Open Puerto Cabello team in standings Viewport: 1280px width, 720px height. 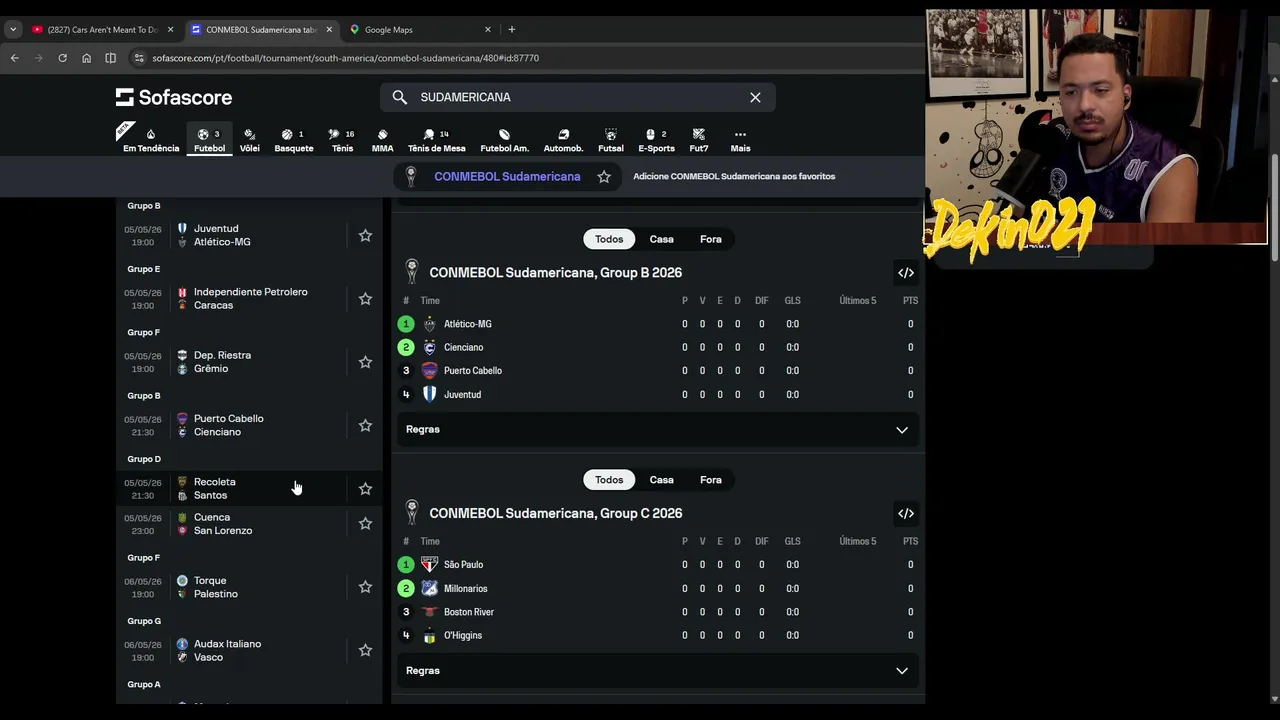point(657,371)
